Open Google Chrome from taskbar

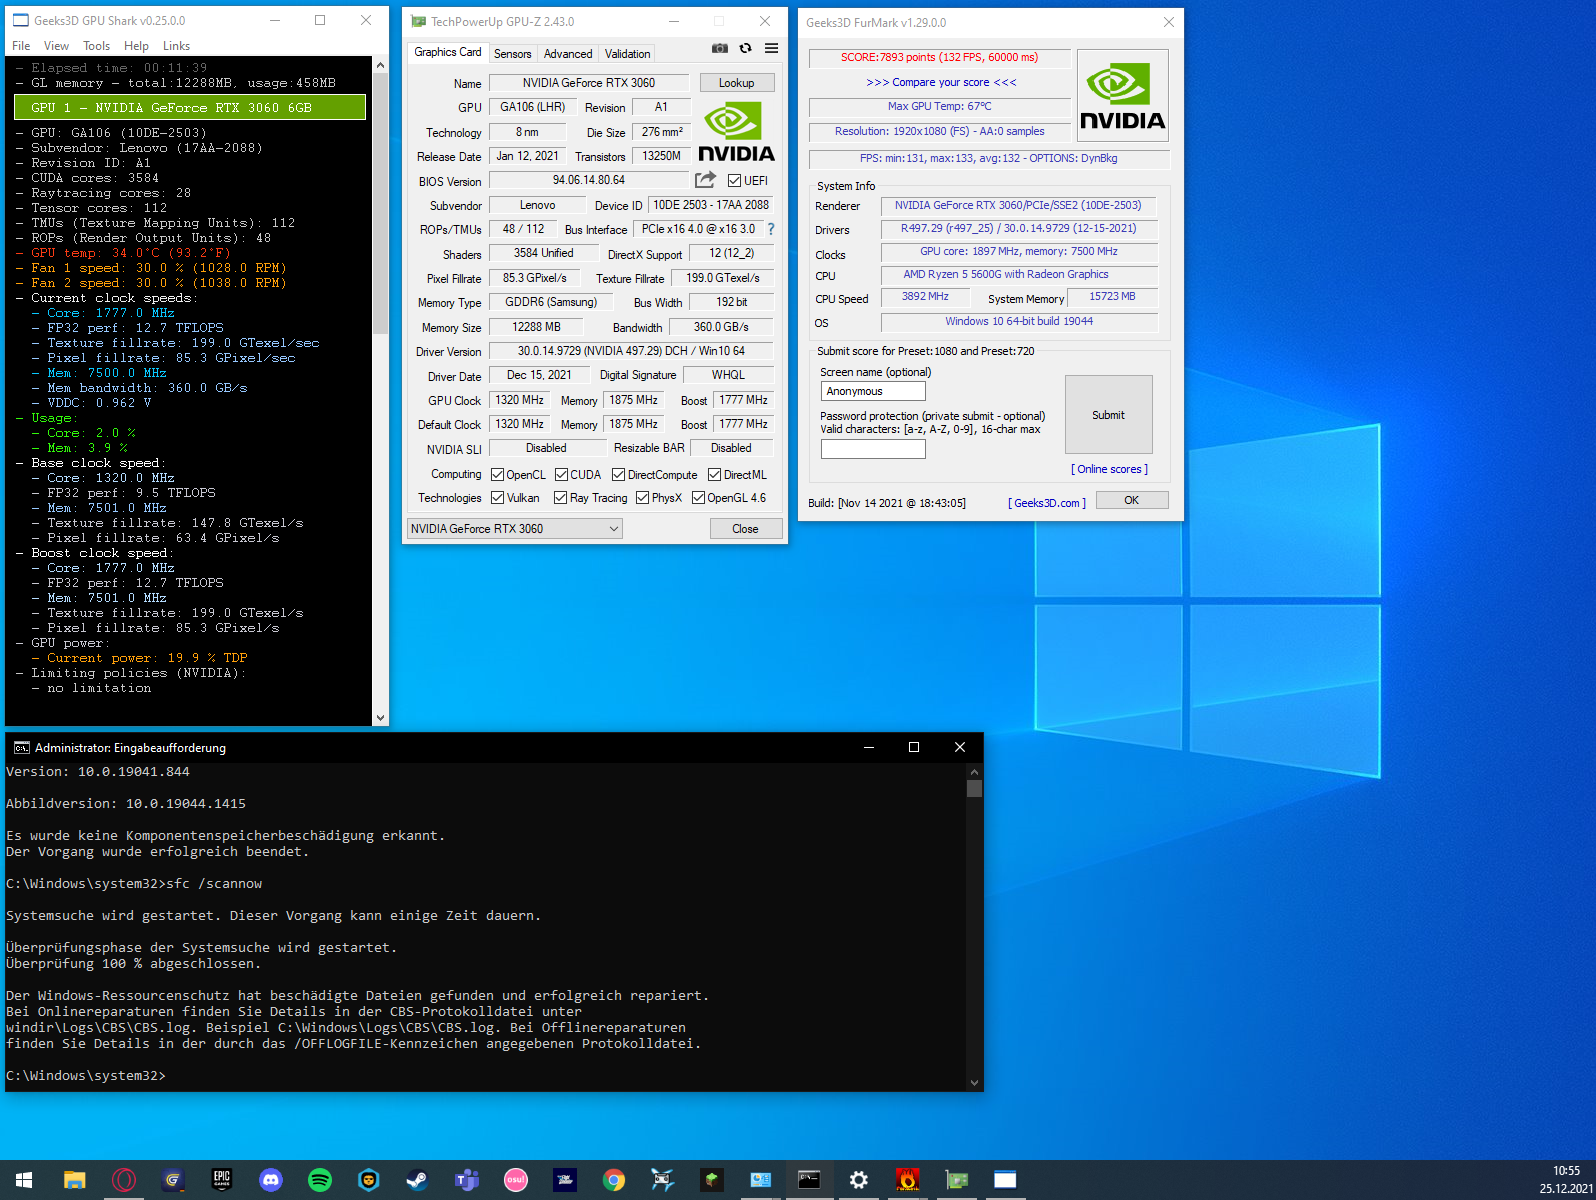click(613, 1180)
